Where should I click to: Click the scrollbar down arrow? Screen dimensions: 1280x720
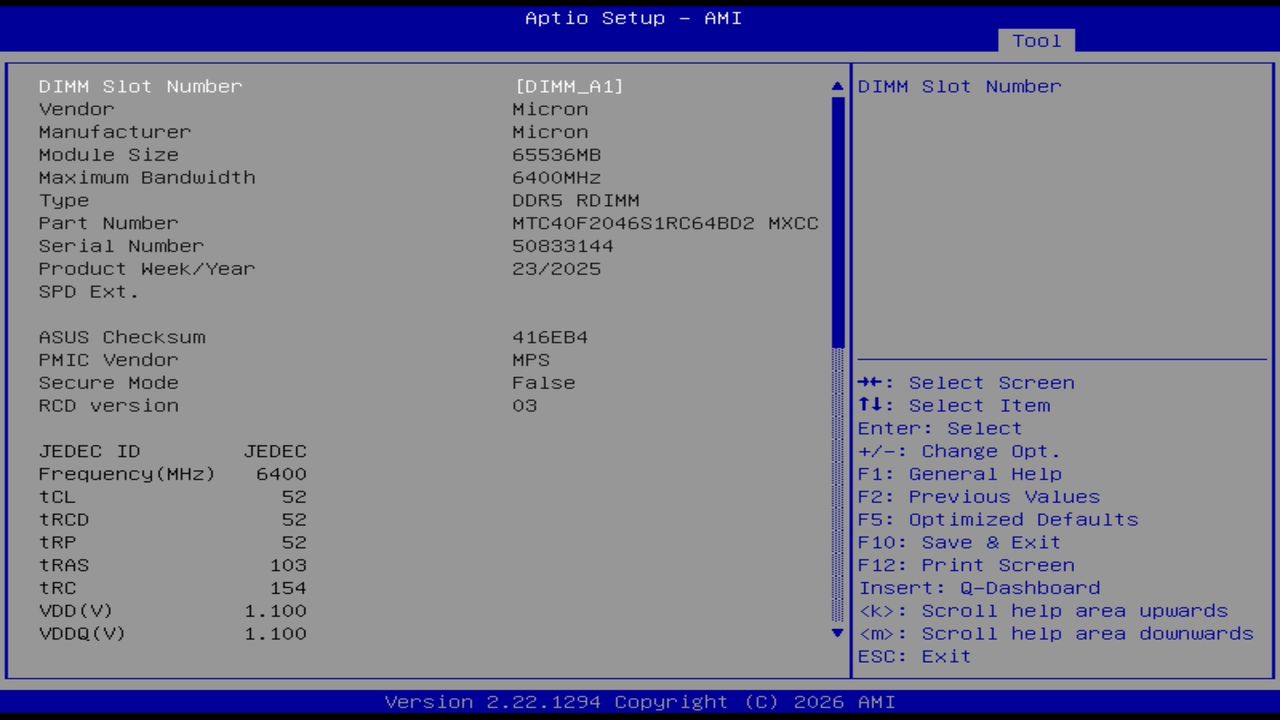click(x=836, y=633)
